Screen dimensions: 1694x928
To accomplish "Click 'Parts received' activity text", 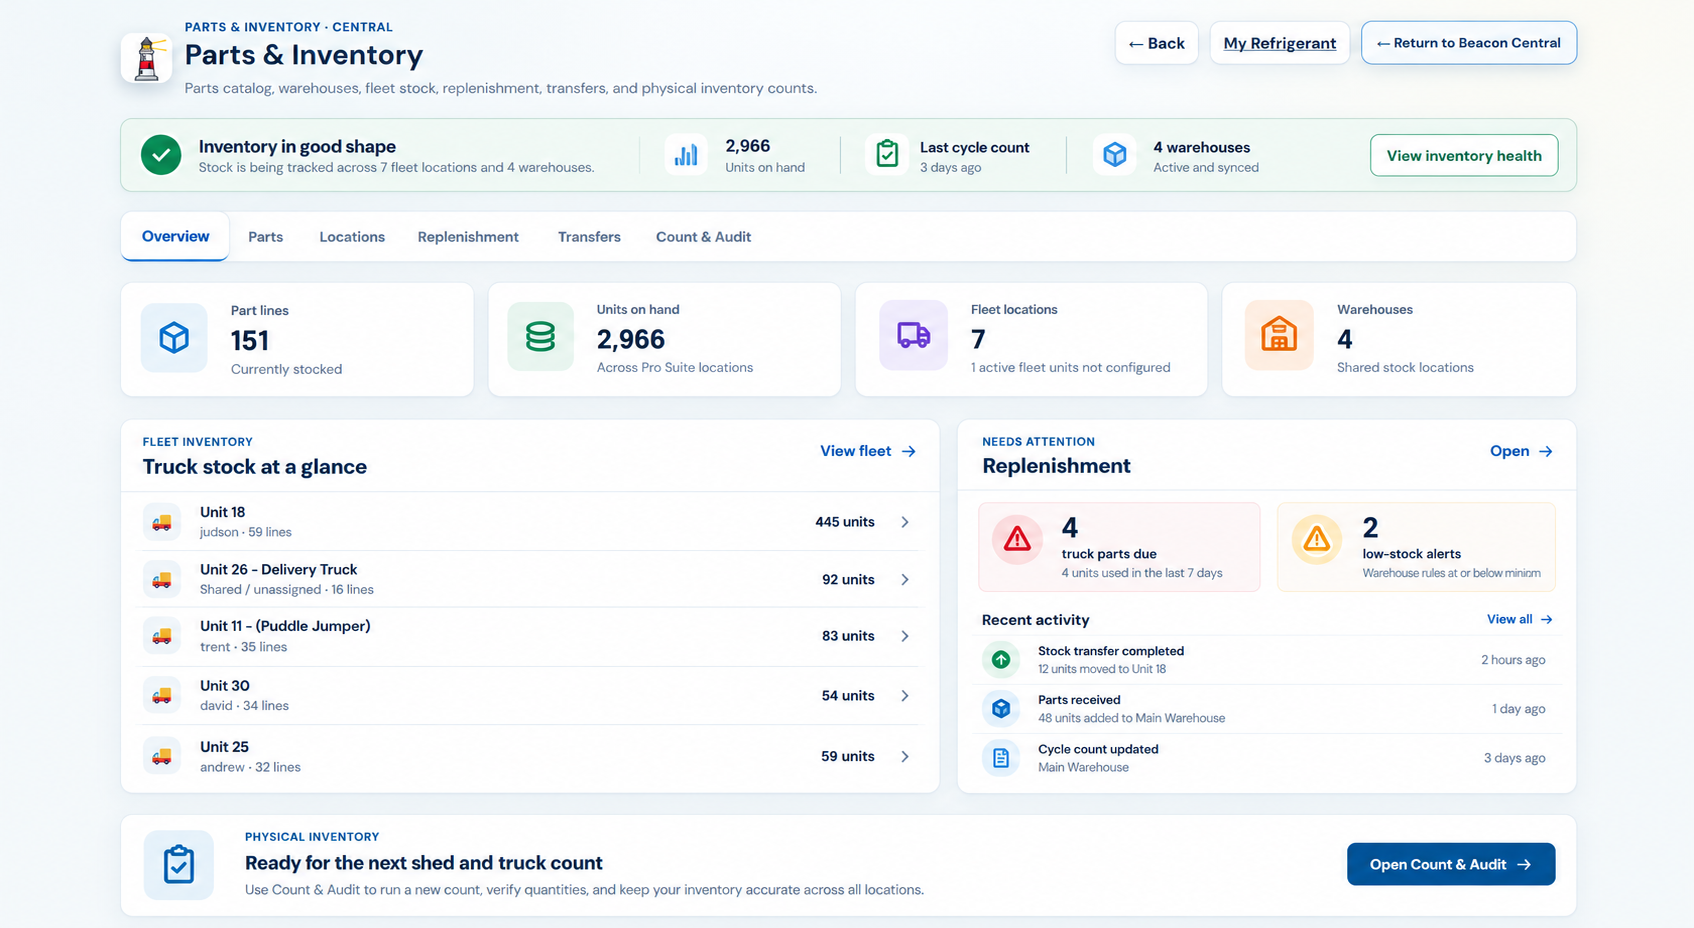I will (1079, 700).
